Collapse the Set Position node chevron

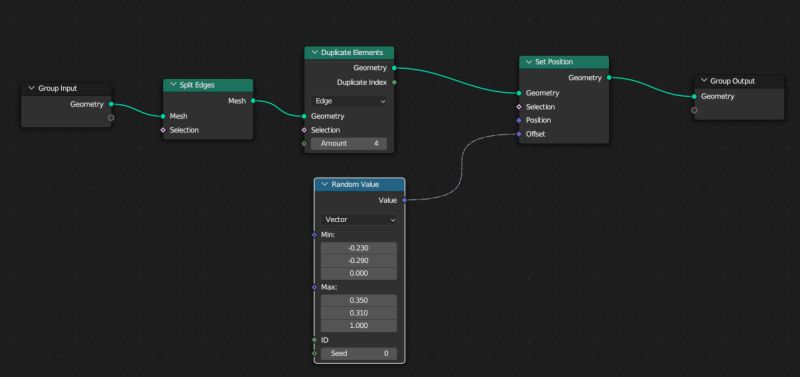(529, 62)
